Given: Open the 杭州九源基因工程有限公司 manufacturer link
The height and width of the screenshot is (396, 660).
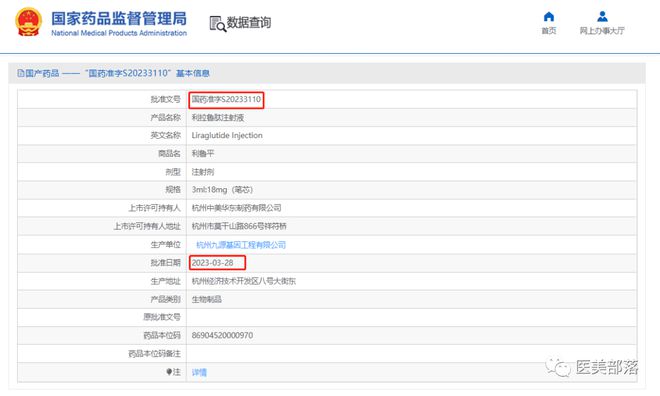Looking at the screenshot, I should coord(241,245).
